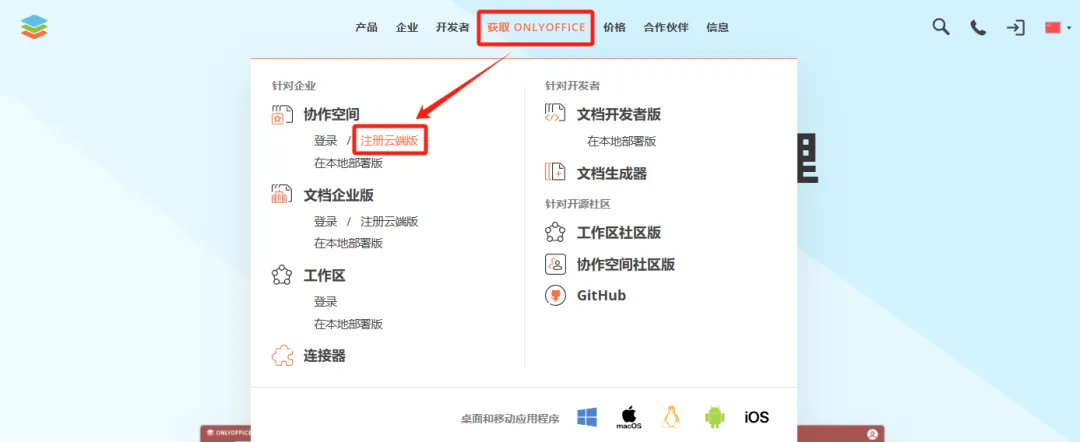Viewport: 1080px width, 442px height.
Task: Click 注册云端版 under 文档企业版
Action: [389, 221]
